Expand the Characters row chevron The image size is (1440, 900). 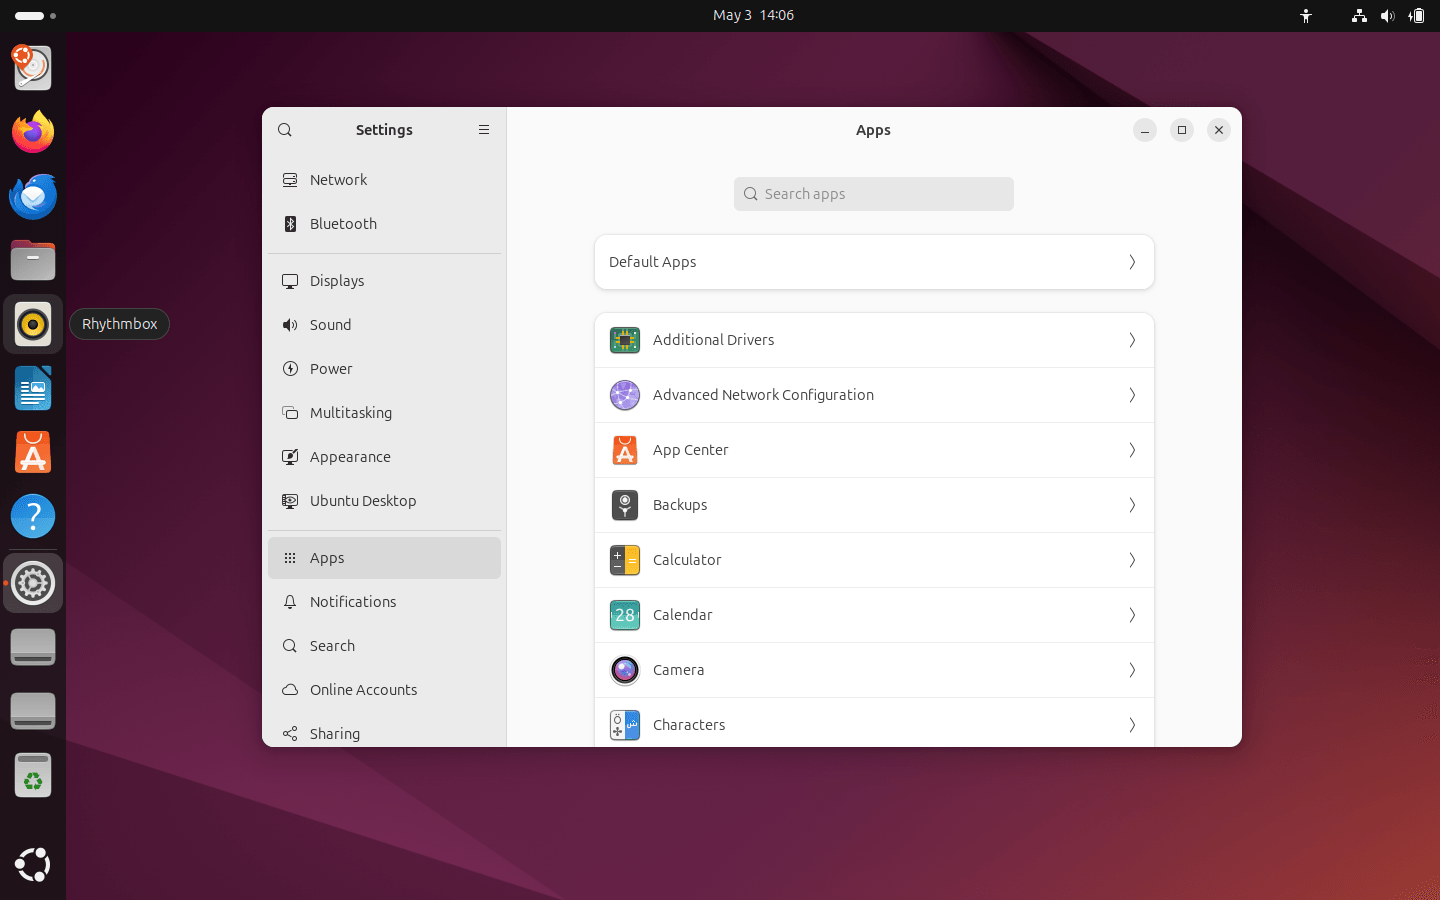coord(1132,725)
